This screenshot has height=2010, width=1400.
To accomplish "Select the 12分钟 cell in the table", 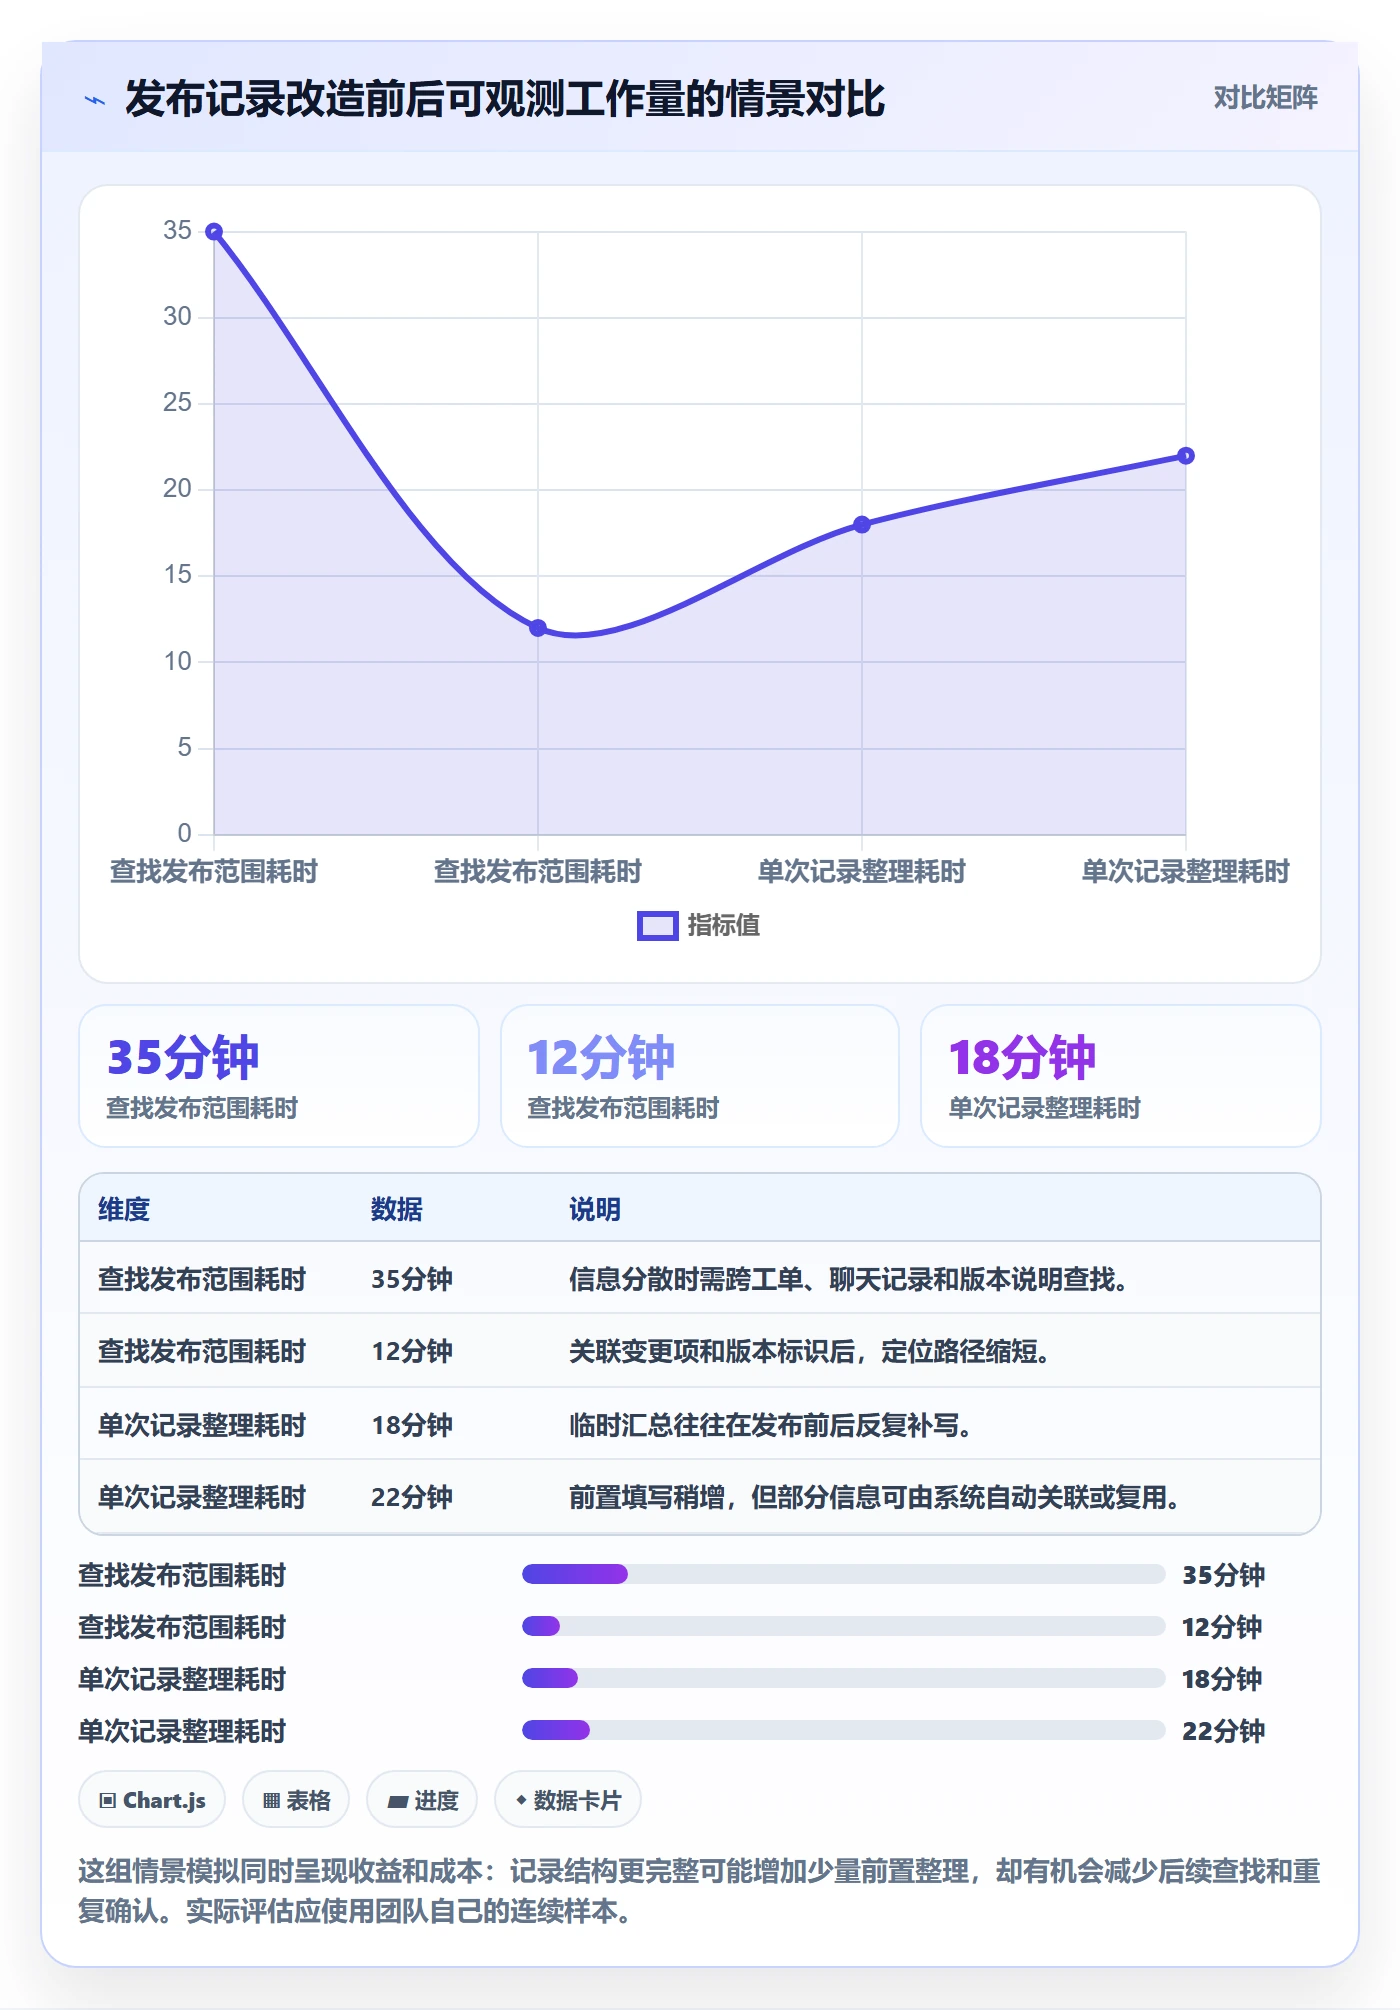I will pyautogui.click(x=412, y=1351).
